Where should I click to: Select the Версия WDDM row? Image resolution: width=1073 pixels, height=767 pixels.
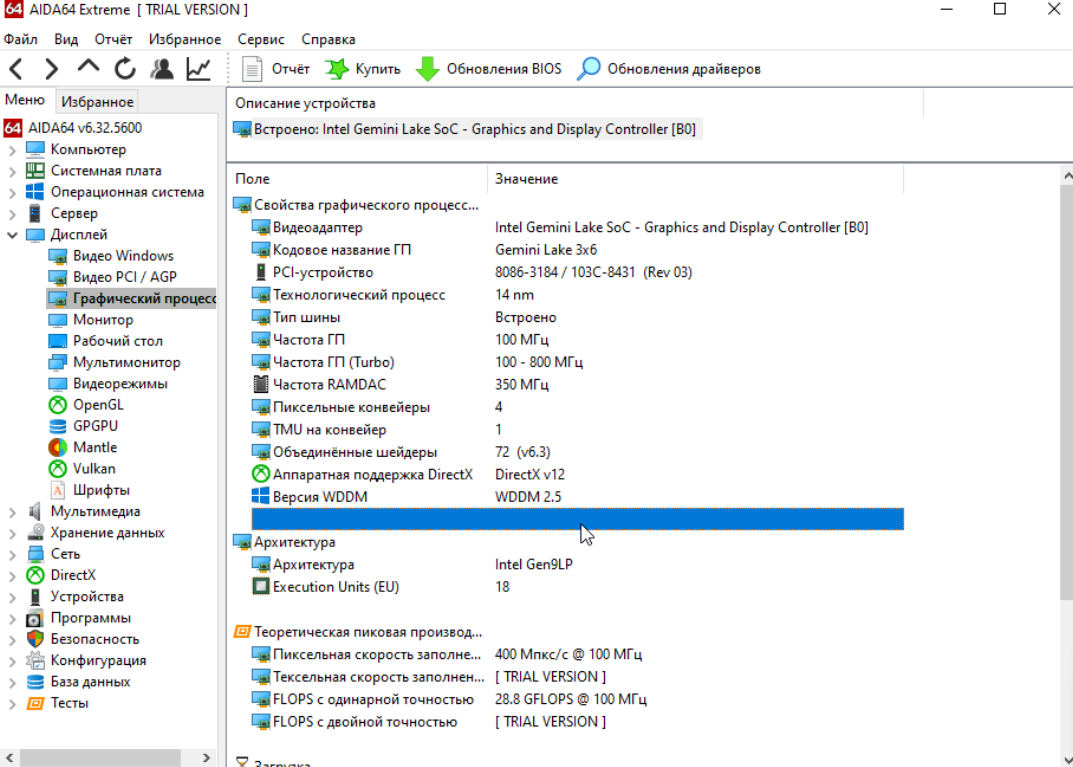[x=578, y=497]
